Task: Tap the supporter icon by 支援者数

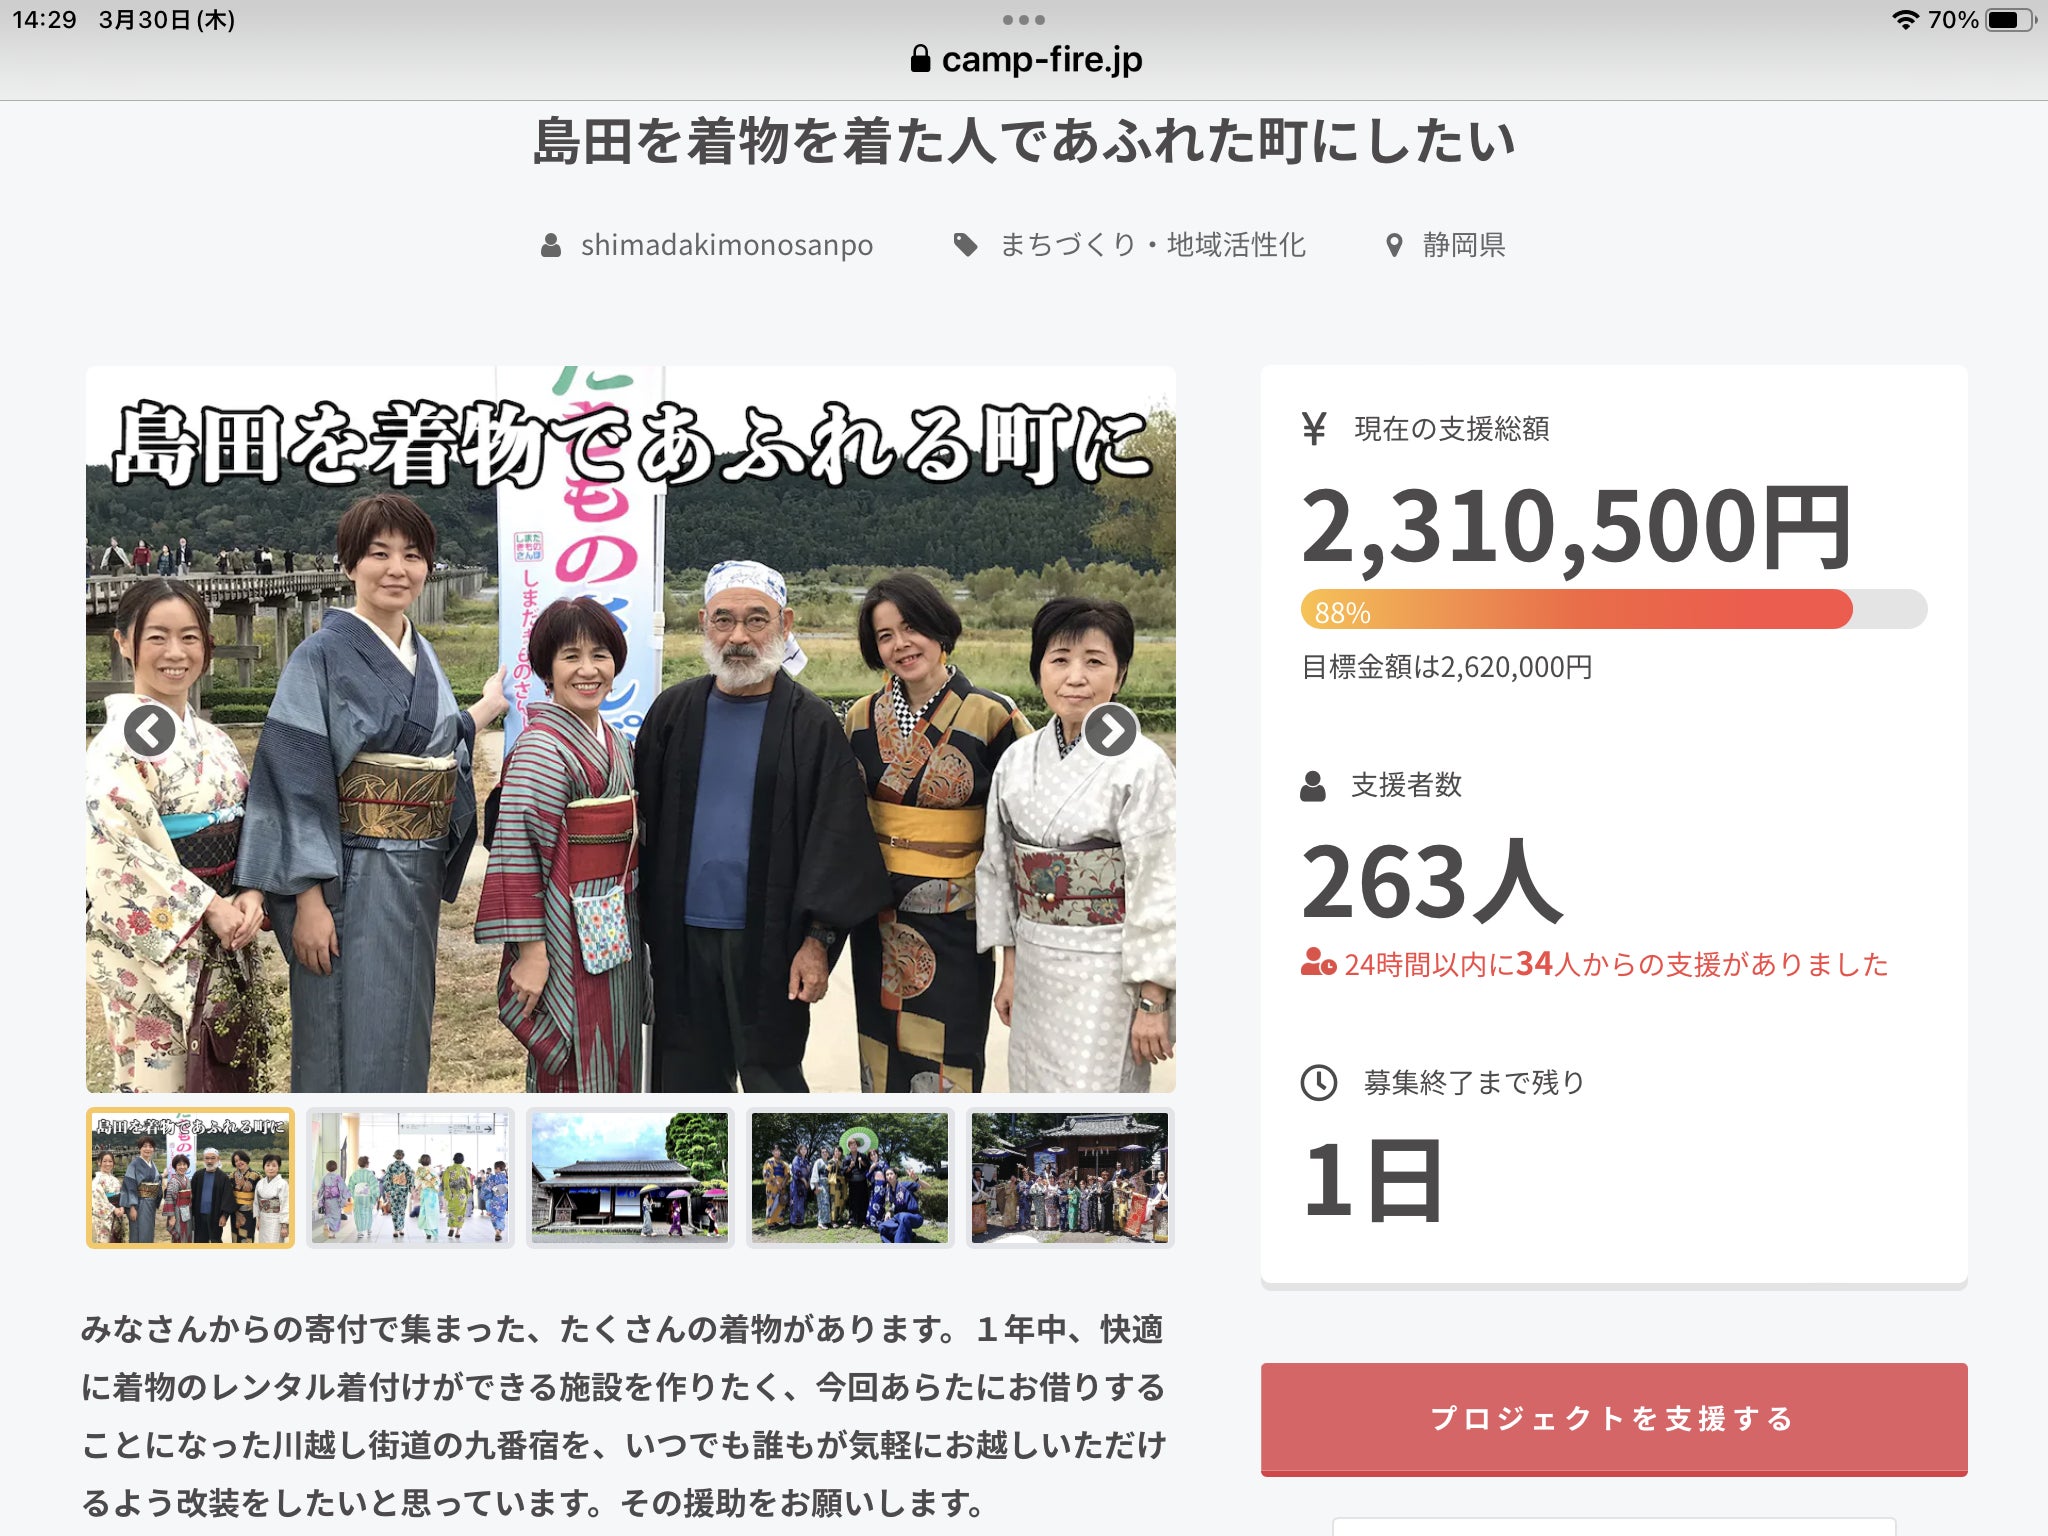Action: click(1313, 786)
